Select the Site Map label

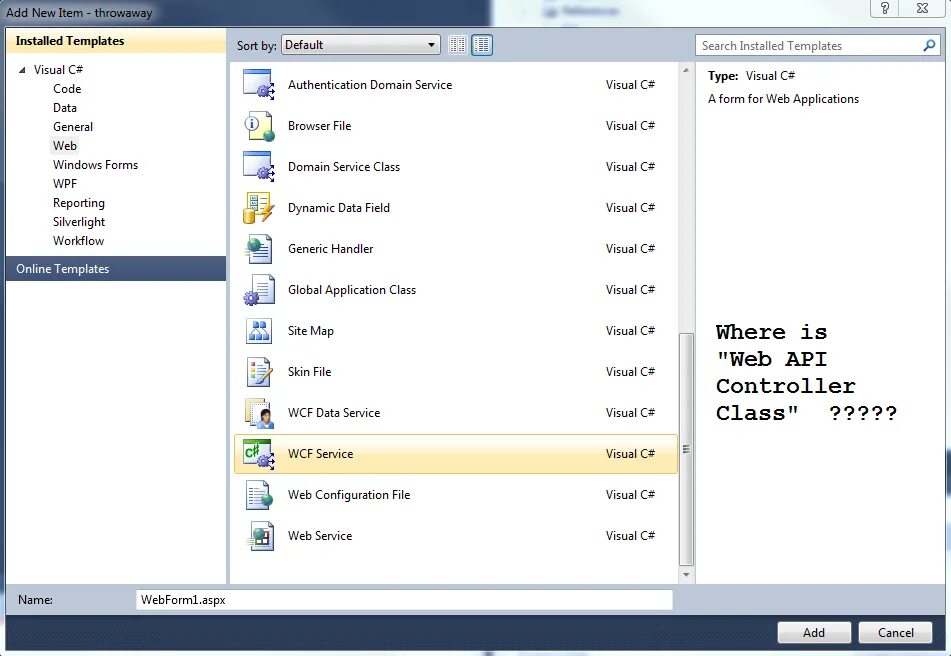tap(311, 331)
